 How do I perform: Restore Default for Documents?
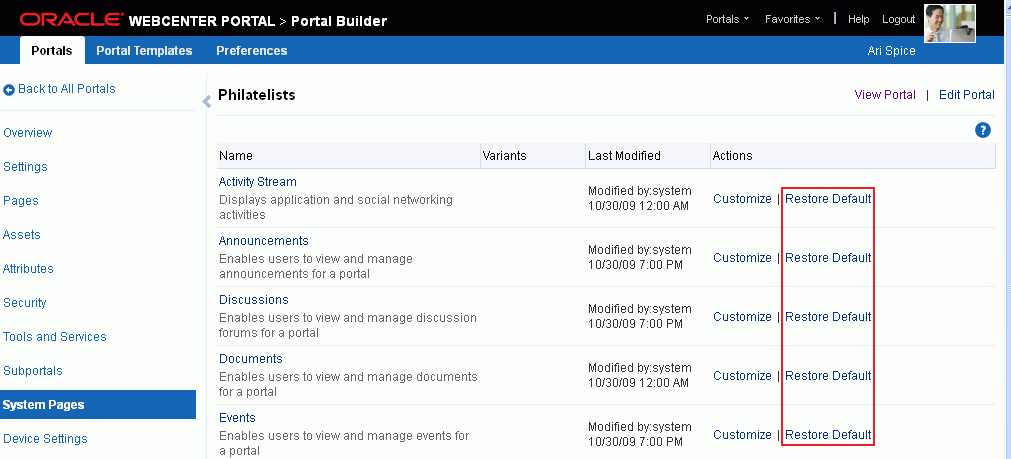coord(828,375)
